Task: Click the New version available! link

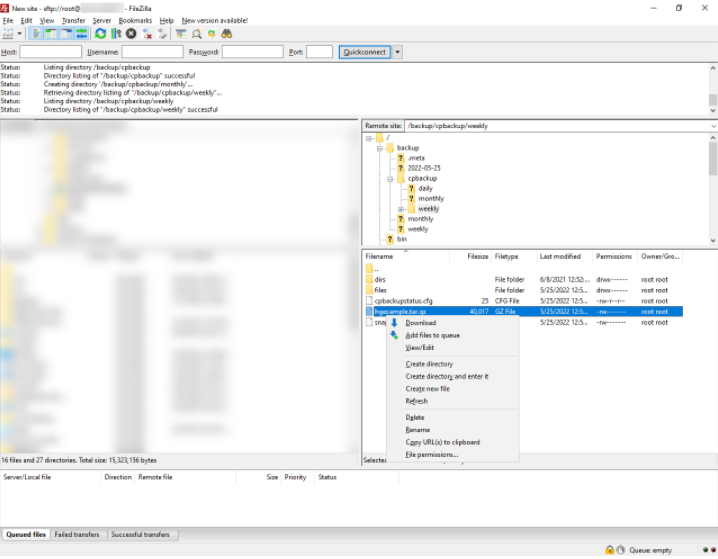Action: click(x=214, y=20)
